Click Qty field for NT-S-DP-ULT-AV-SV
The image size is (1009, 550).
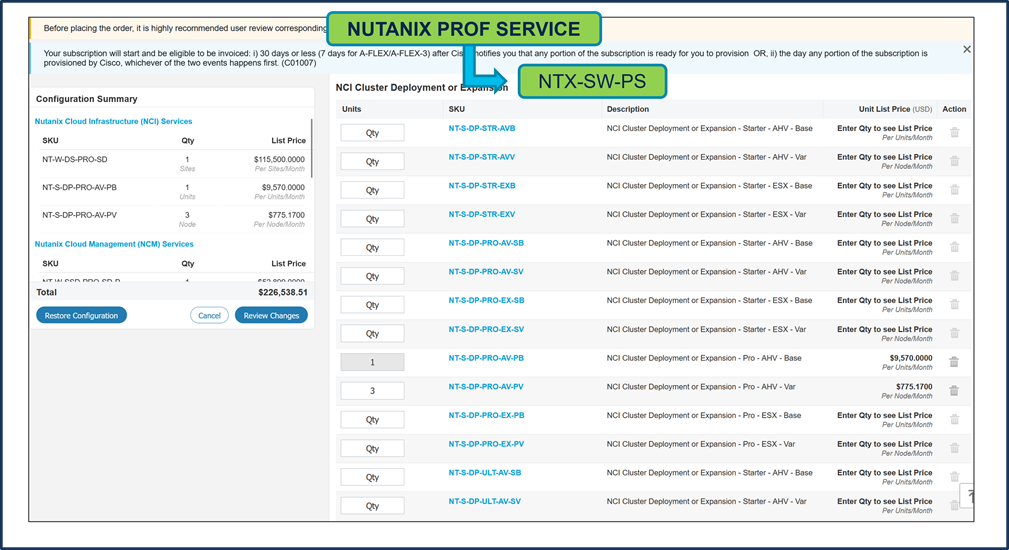click(x=373, y=506)
